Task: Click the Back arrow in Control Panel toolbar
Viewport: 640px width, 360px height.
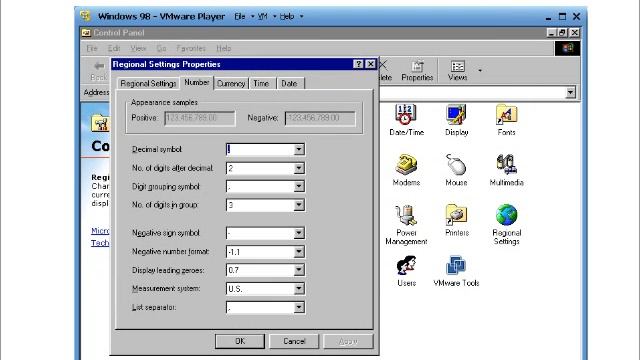Action: click(99, 67)
